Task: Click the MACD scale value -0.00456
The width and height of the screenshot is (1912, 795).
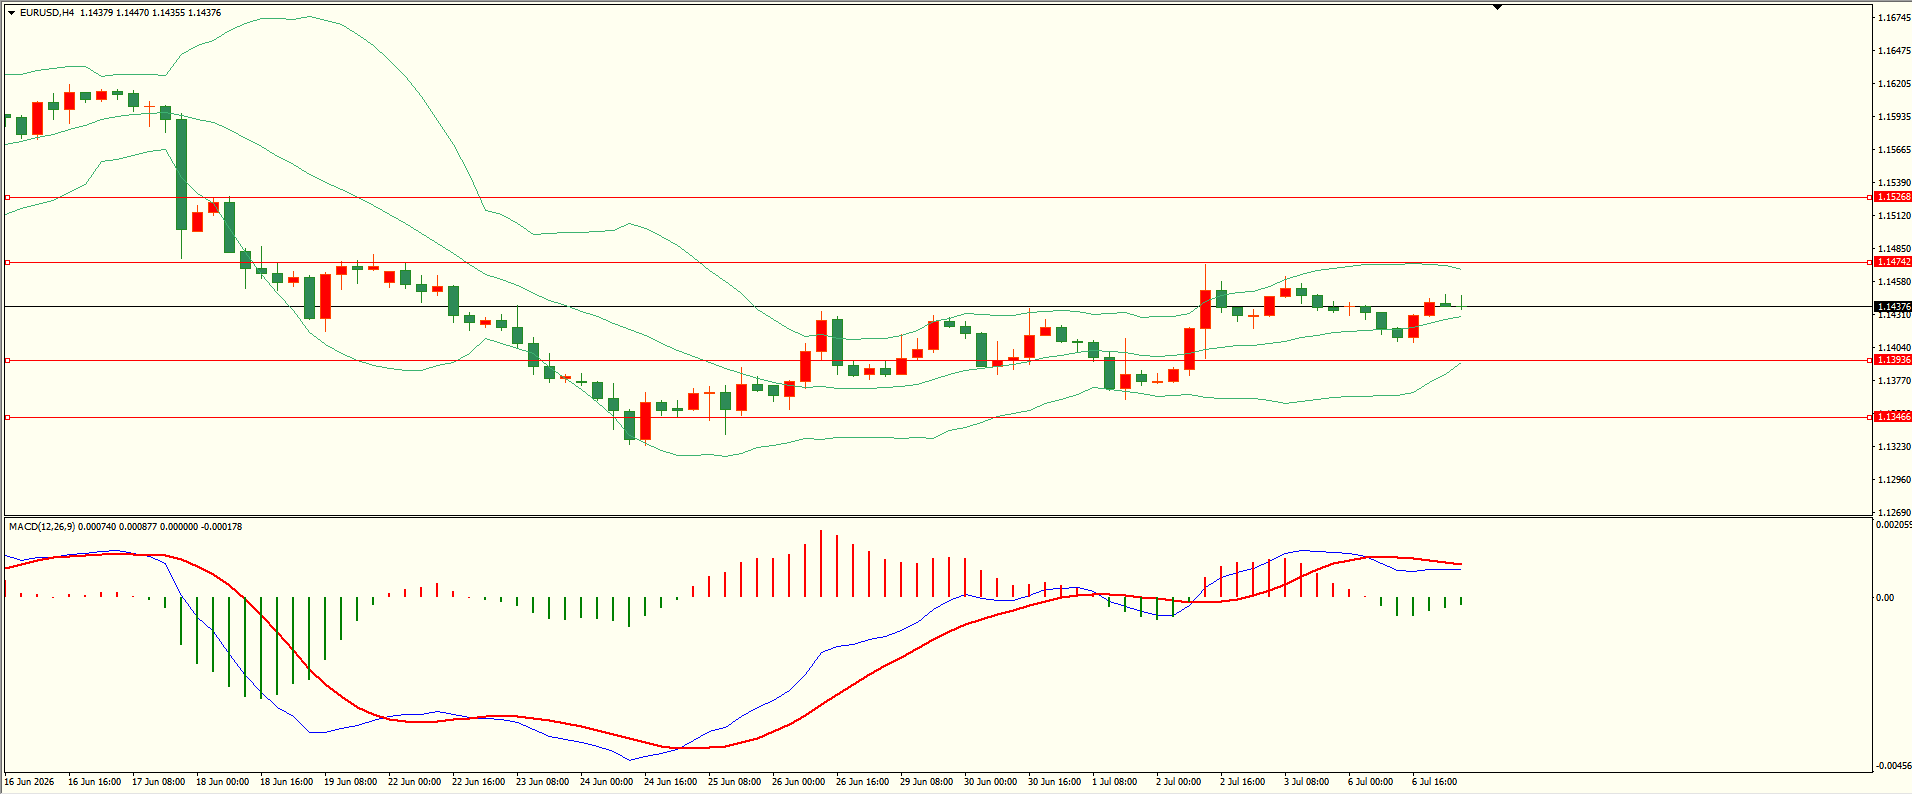Action: (1894, 766)
